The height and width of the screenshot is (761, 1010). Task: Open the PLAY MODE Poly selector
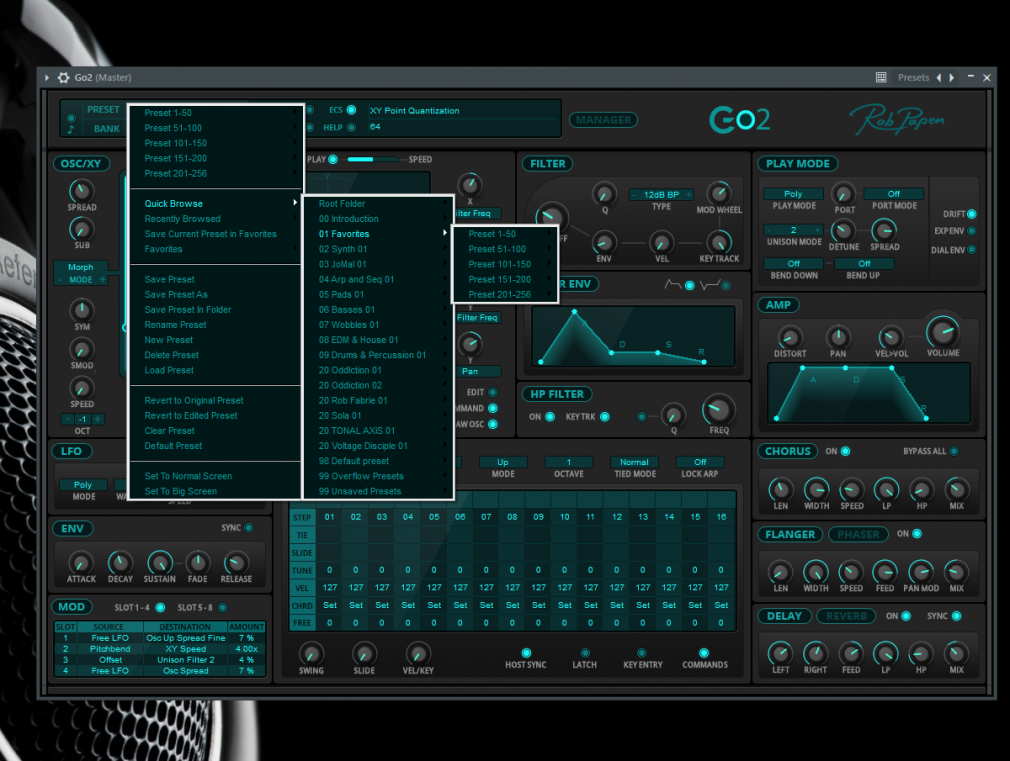pos(794,194)
